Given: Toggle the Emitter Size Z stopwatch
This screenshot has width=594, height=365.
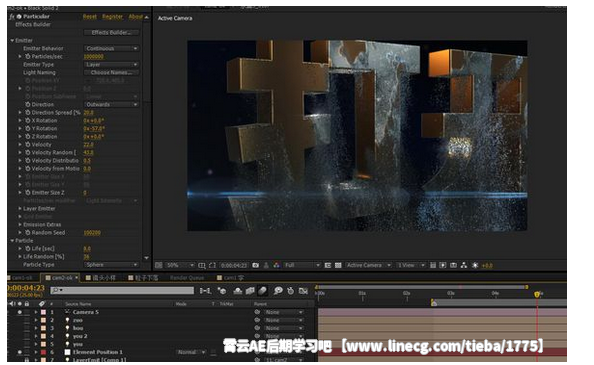Looking at the screenshot, I should tap(28, 193).
